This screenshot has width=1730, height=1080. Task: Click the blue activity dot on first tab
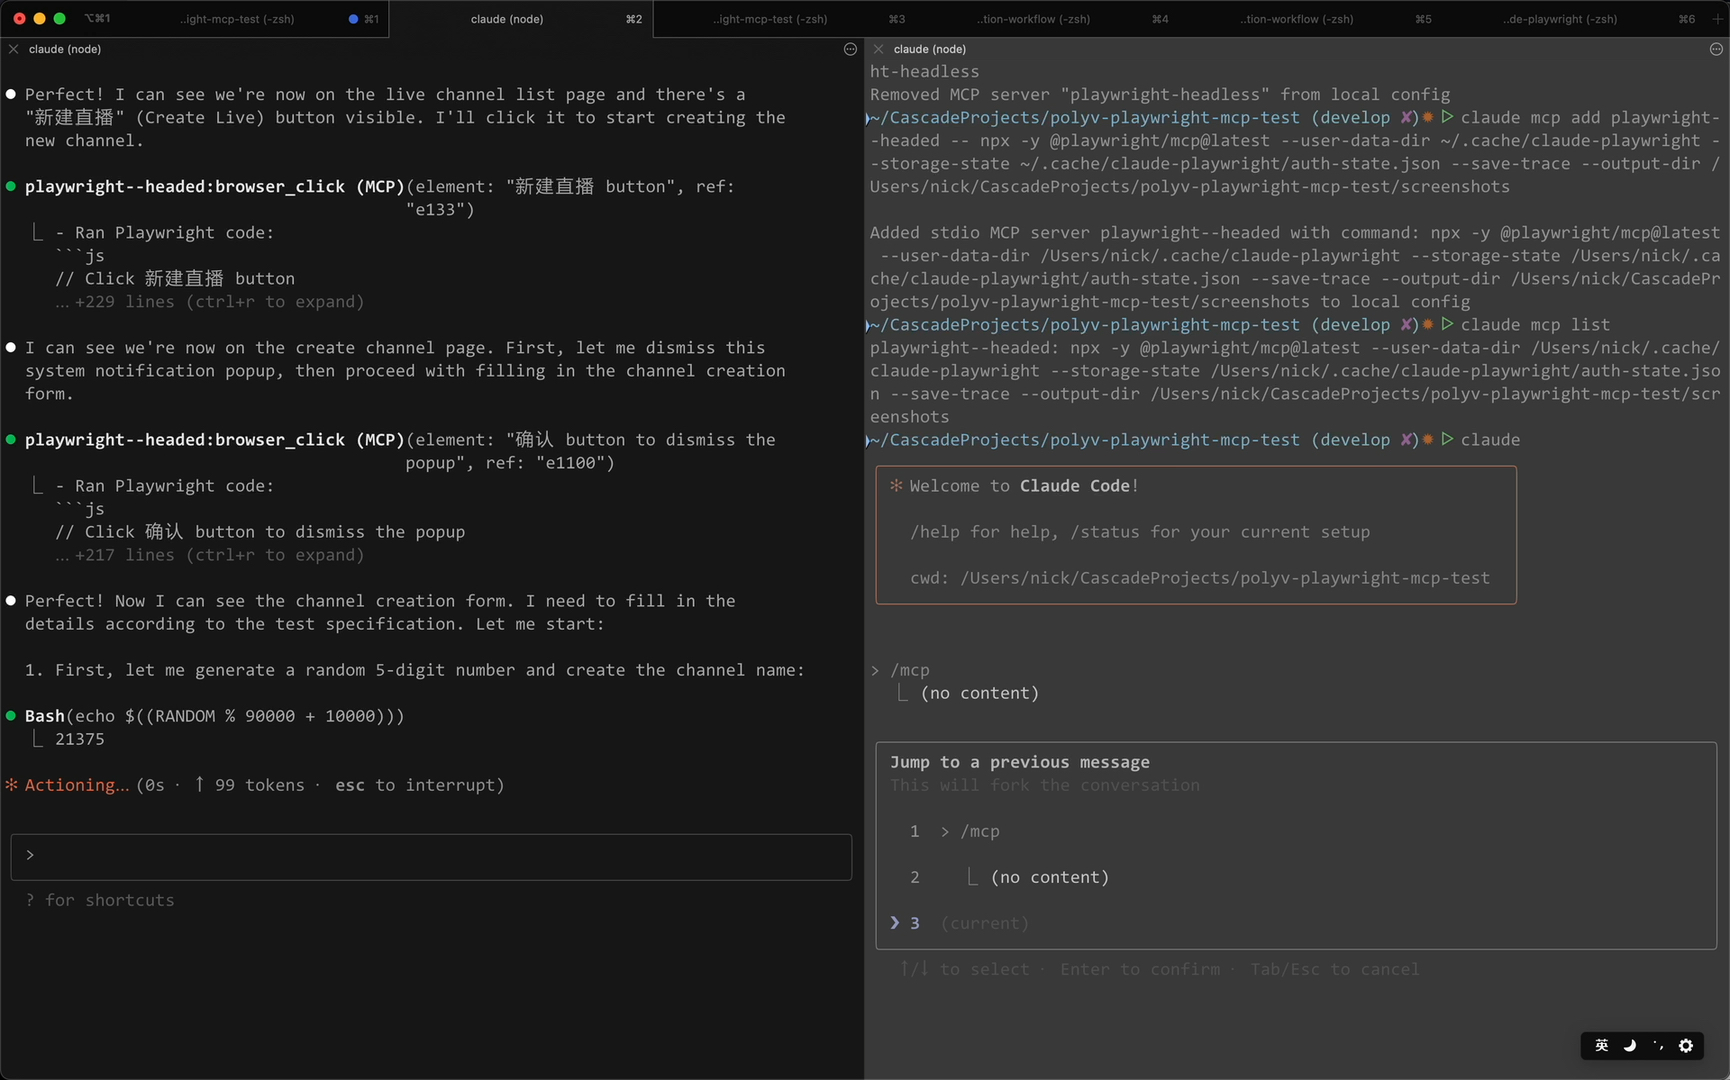pyautogui.click(x=352, y=19)
